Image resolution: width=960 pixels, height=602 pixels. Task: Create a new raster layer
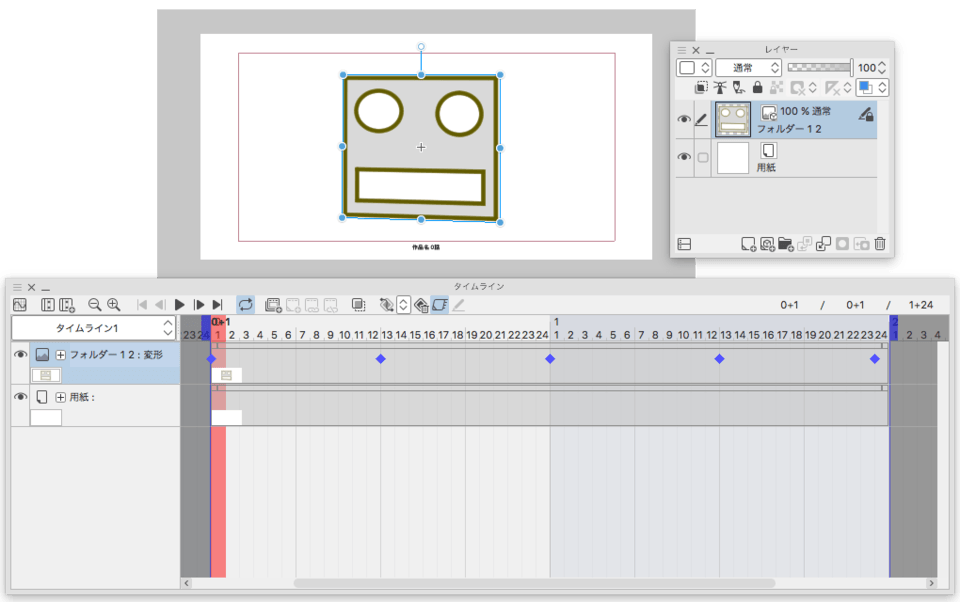747,244
